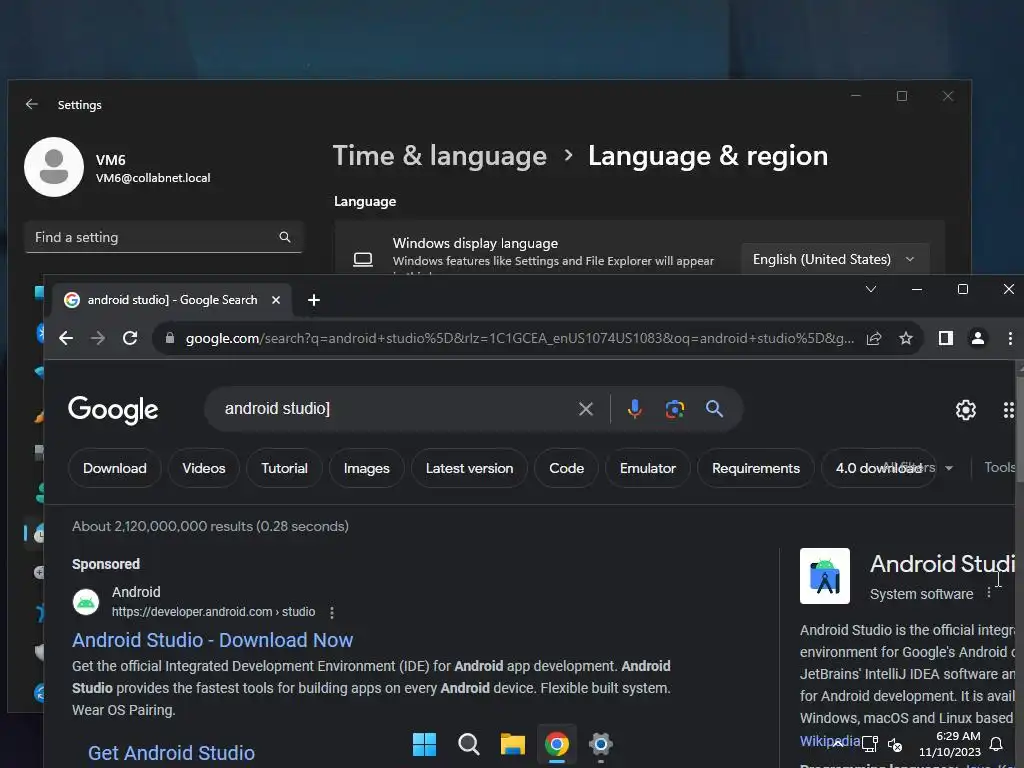Open the Wikipedia link in knowledge panel
The height and width of the screenshot is (768, 1024).
(x=829, y=741)
